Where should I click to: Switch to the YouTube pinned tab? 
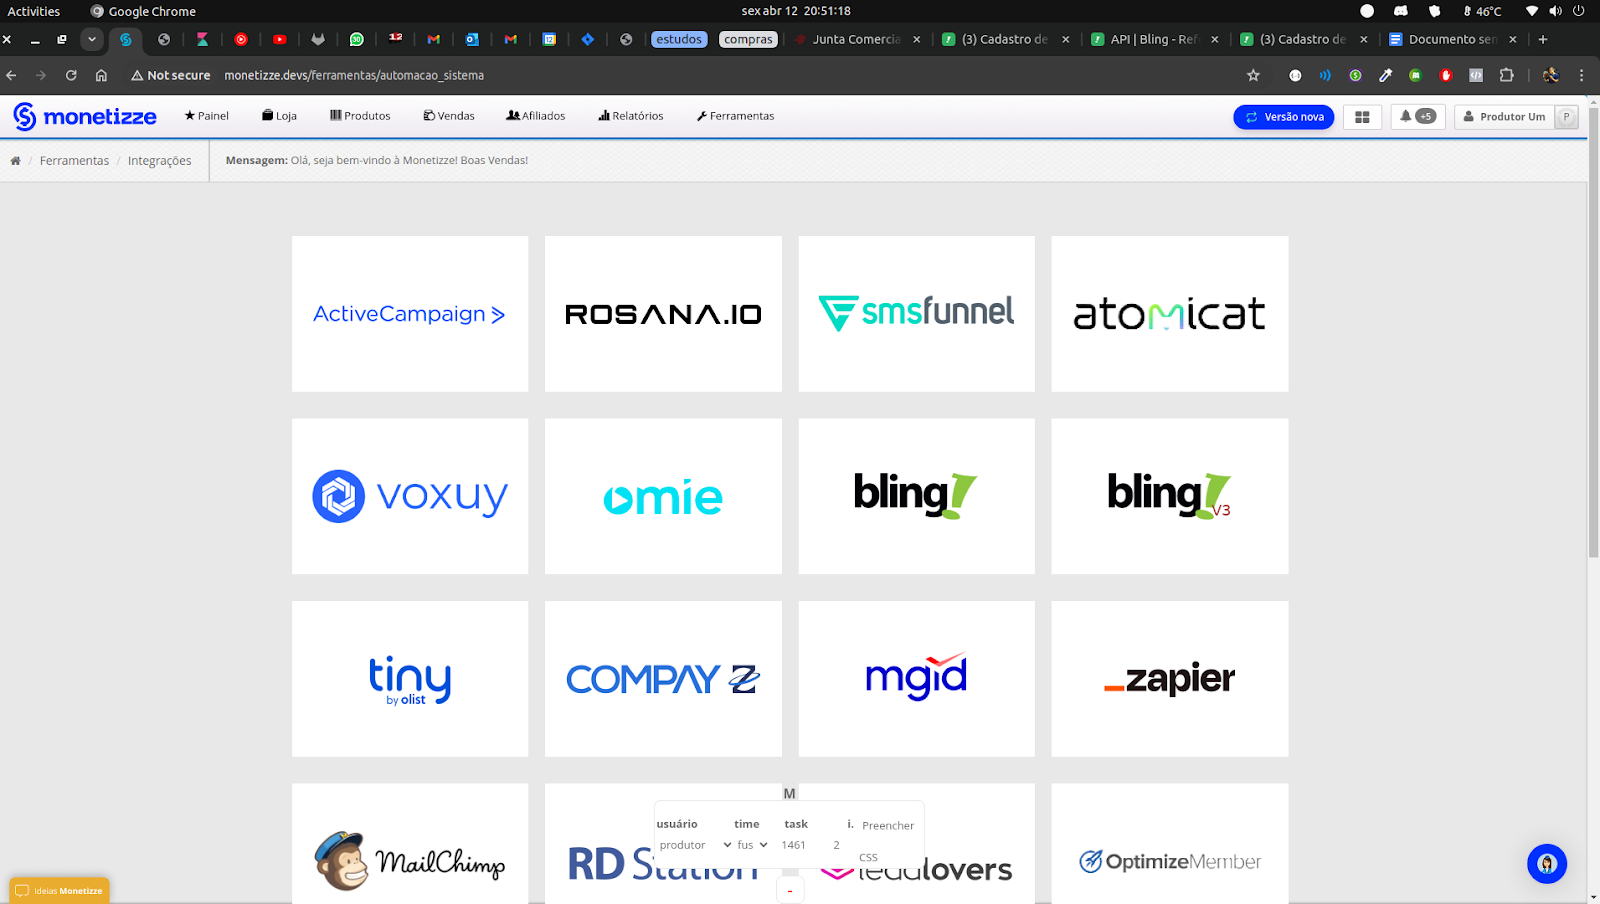point(280,40)
